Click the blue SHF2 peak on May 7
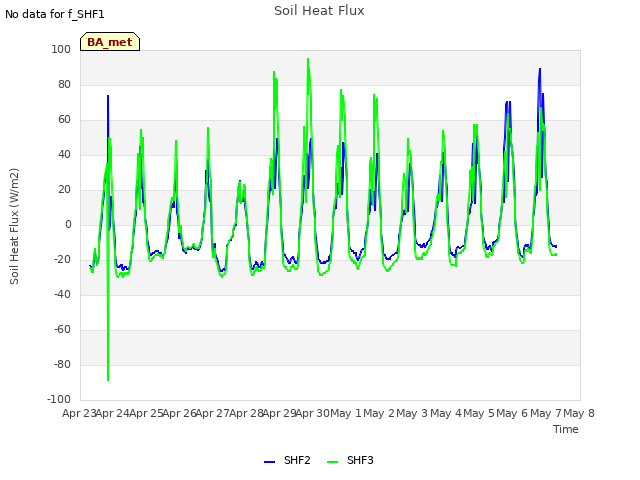The image size is (640, 480). 540,69
